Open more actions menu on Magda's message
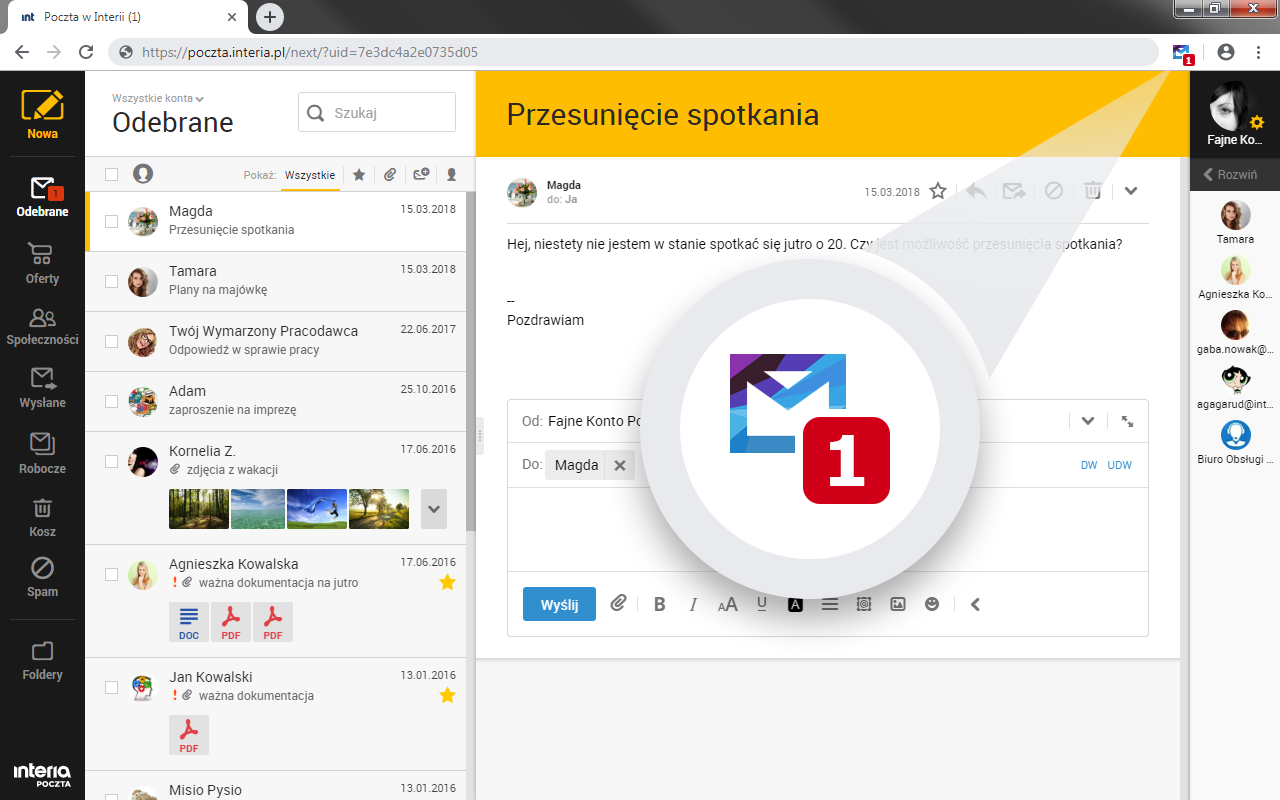Image resolution: width=1280 pixels, height=800 pixels. 1130,190
